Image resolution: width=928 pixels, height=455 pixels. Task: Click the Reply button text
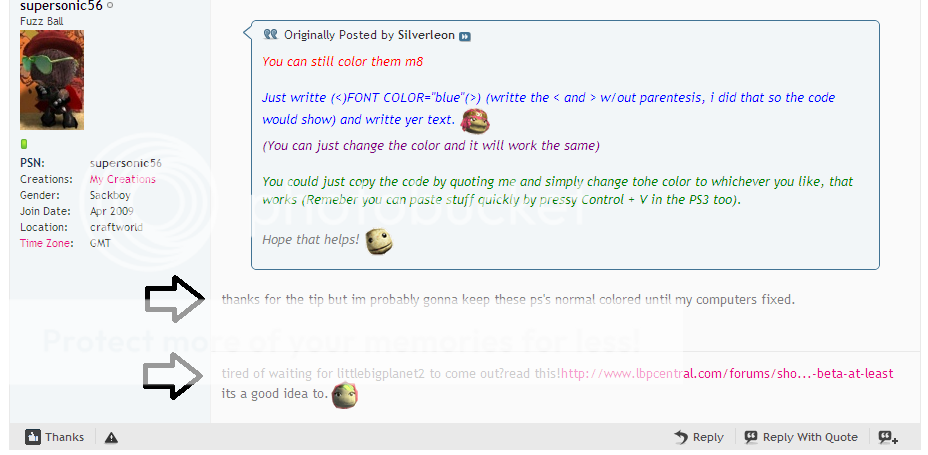point(708,437)
